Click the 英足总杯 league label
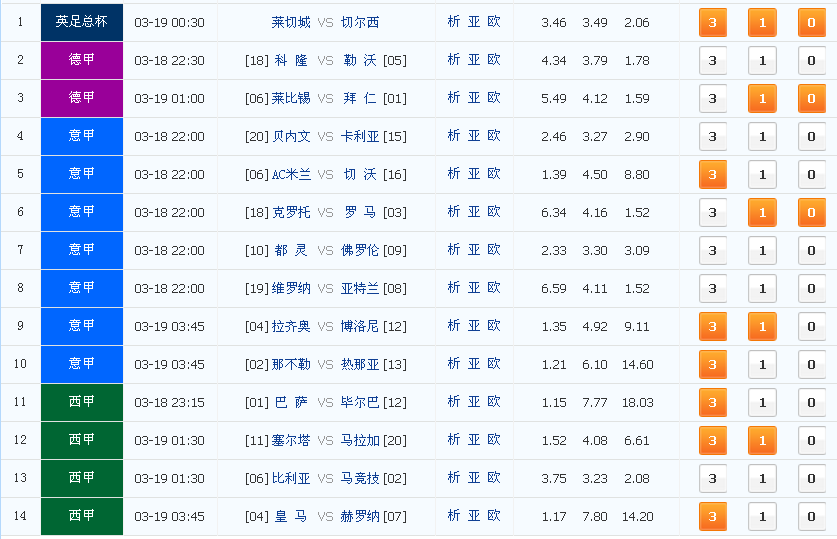 click(x=82, y=22)
